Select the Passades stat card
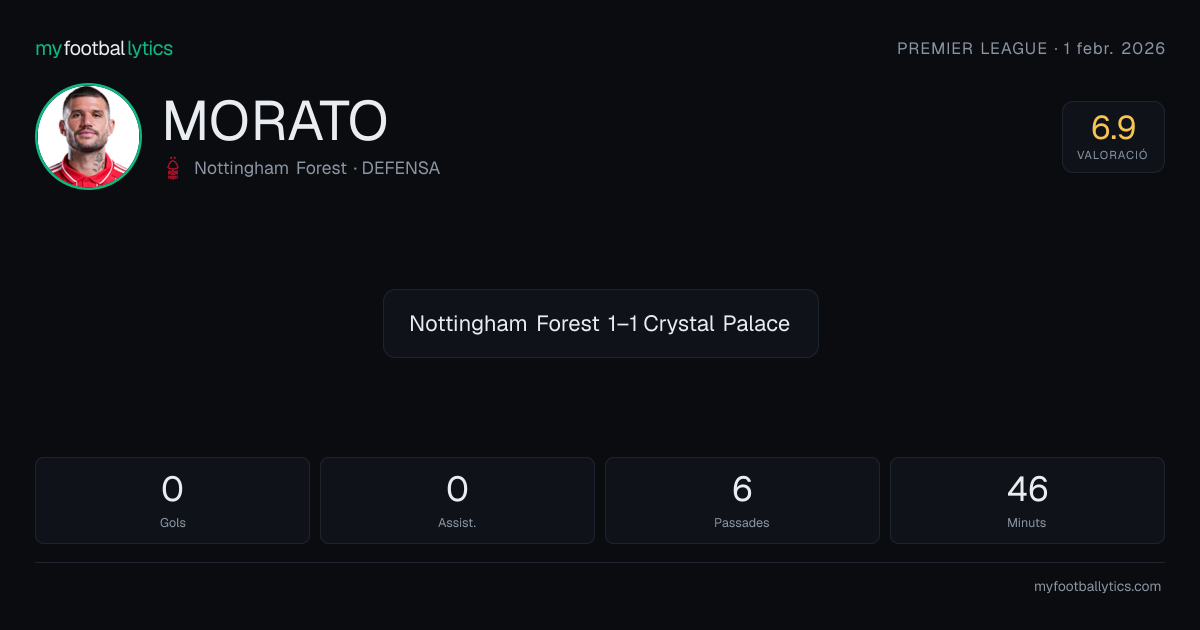This screenshot has width=1200, height=630. point(742,500)
